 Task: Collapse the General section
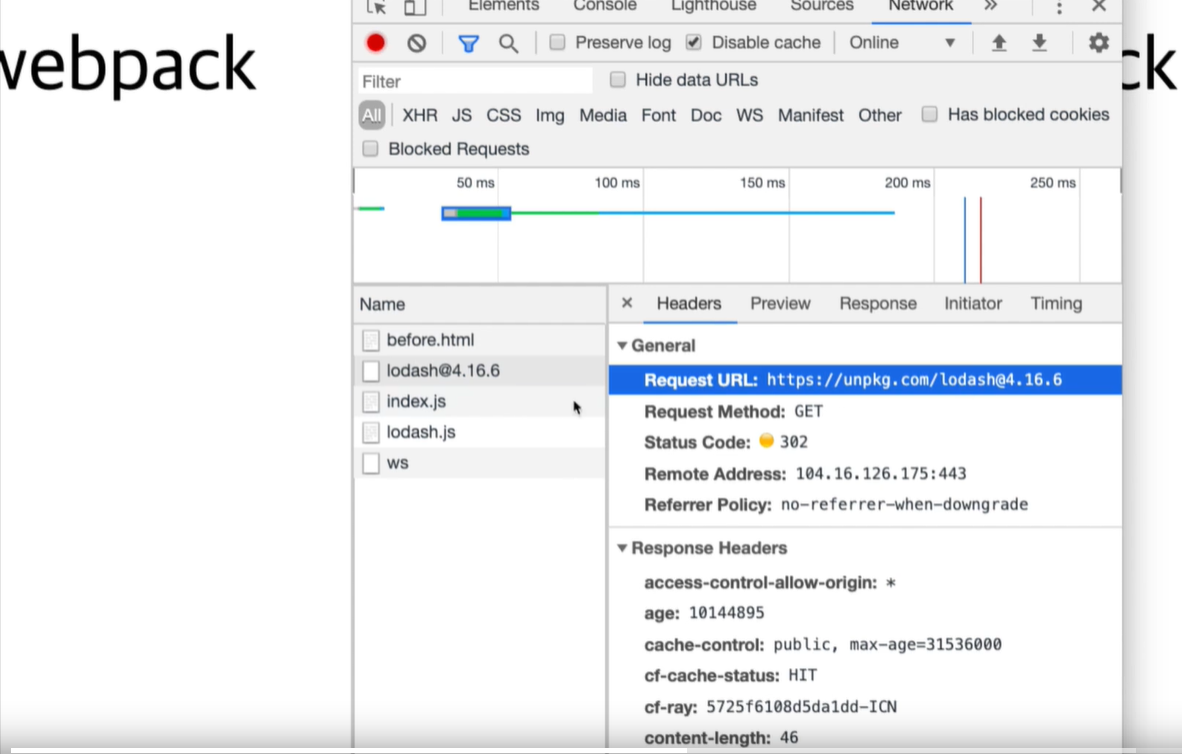click(622, 346)
